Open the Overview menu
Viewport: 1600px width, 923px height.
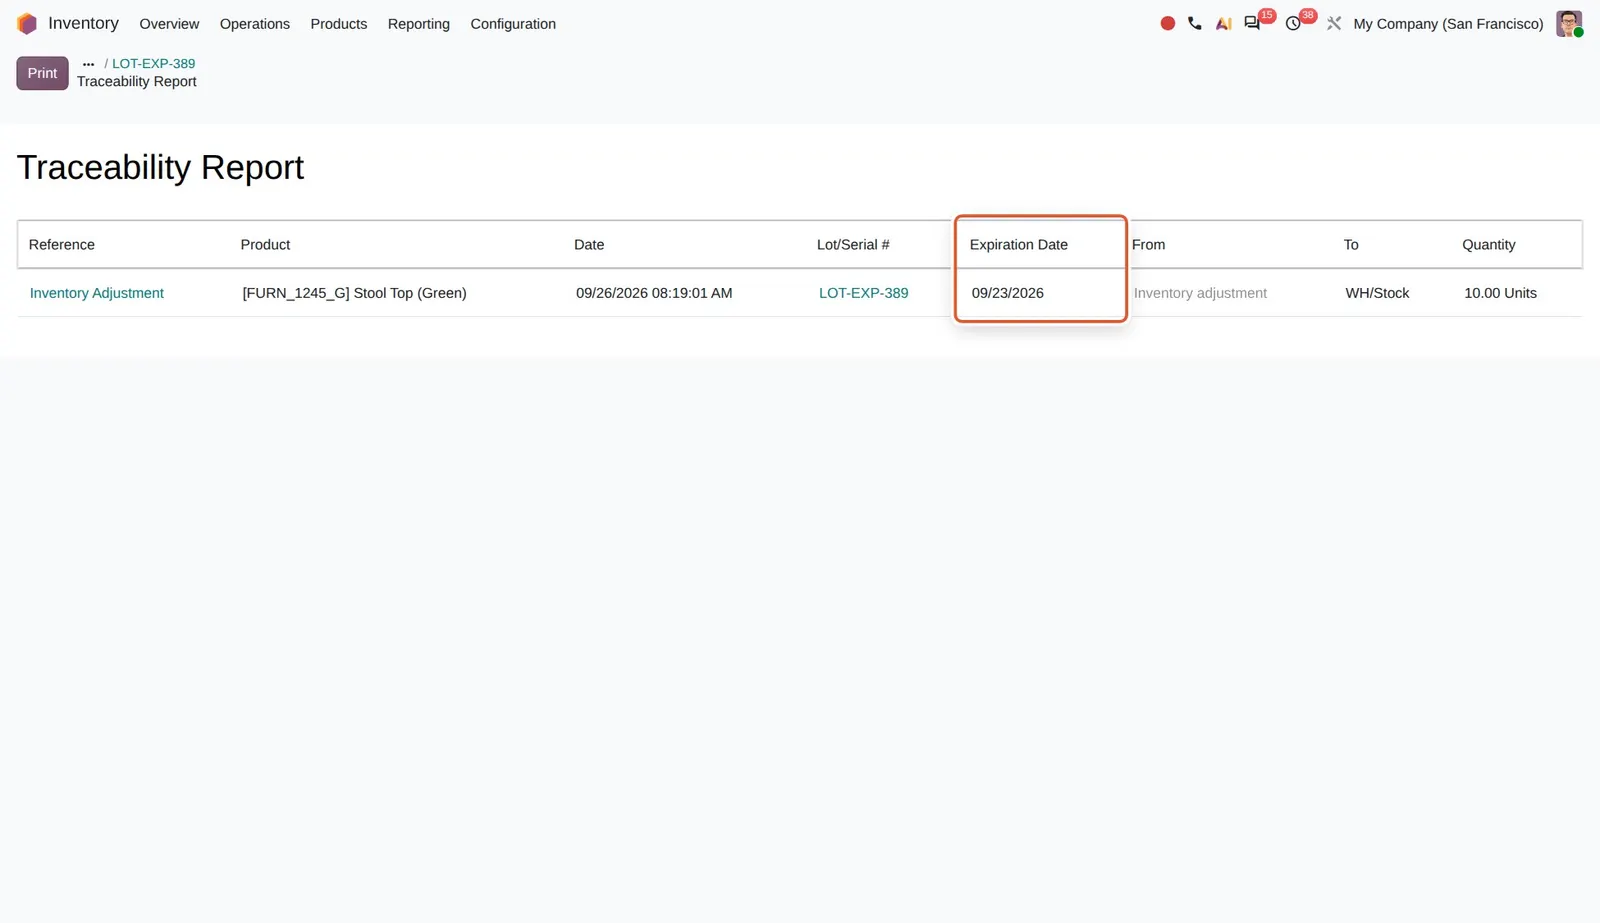click(x=169, y=23)
